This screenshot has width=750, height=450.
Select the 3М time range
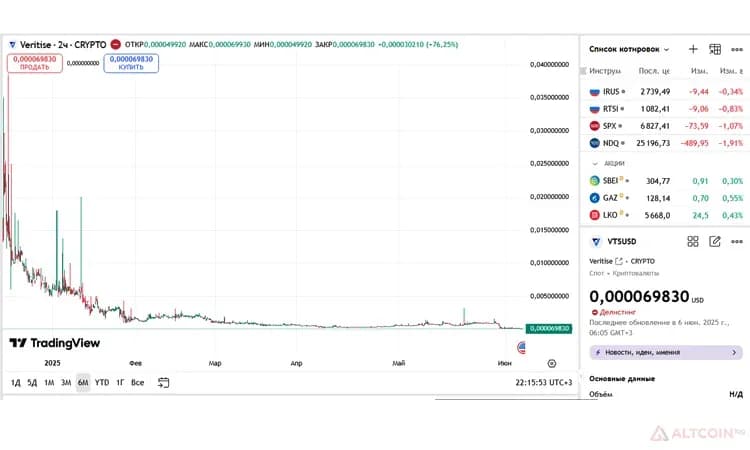[66, 383]
